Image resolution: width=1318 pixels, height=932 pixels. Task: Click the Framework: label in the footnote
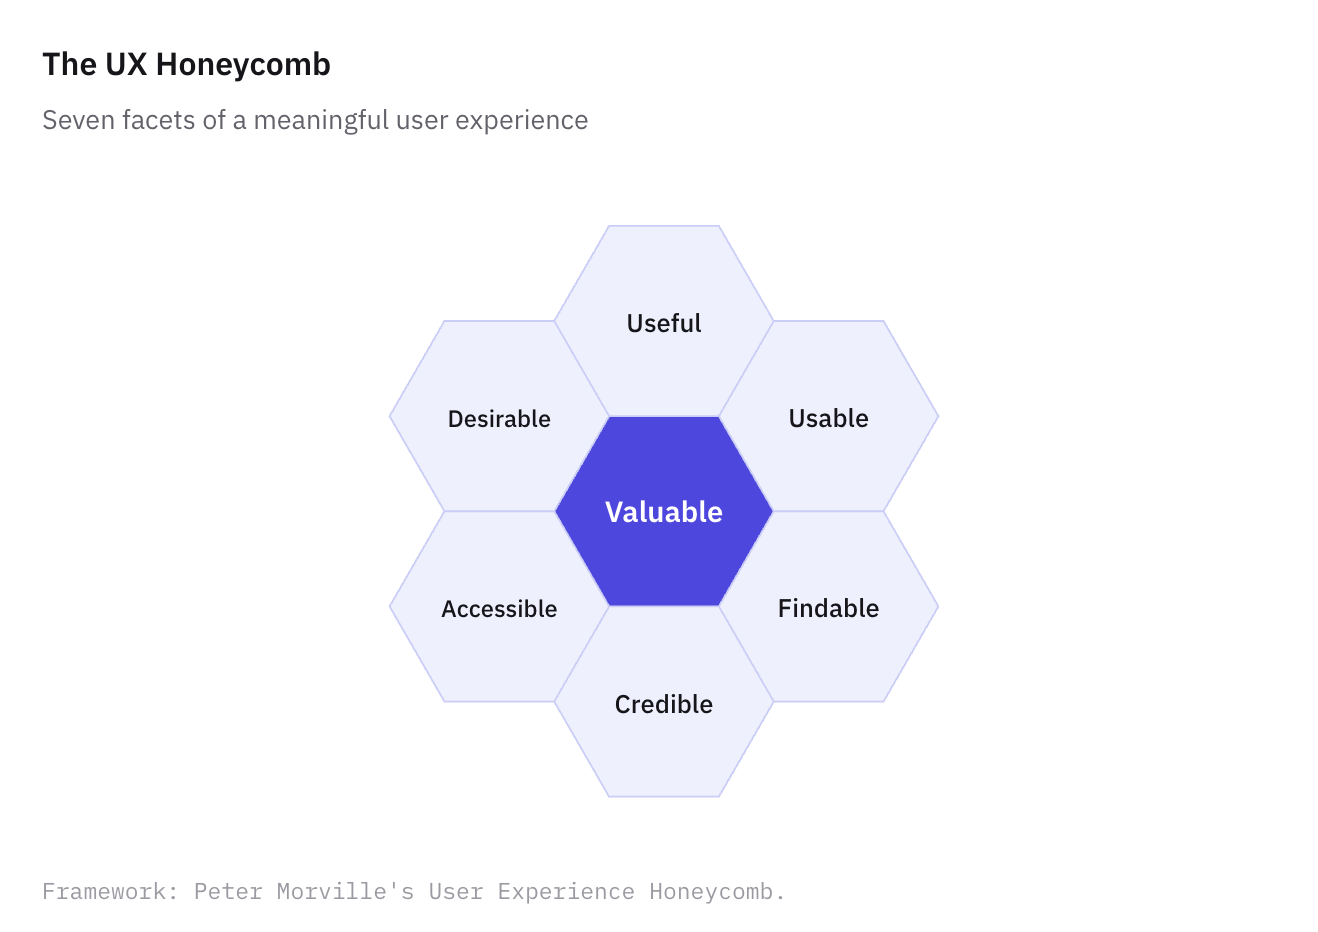[x=111, y=891]
